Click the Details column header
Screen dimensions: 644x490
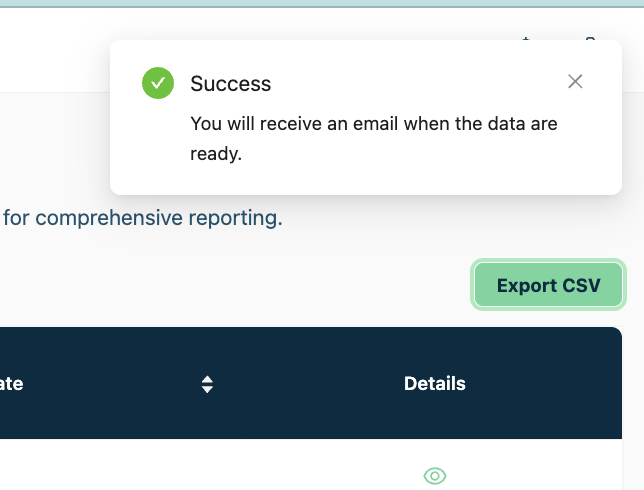tap(434, 383)
